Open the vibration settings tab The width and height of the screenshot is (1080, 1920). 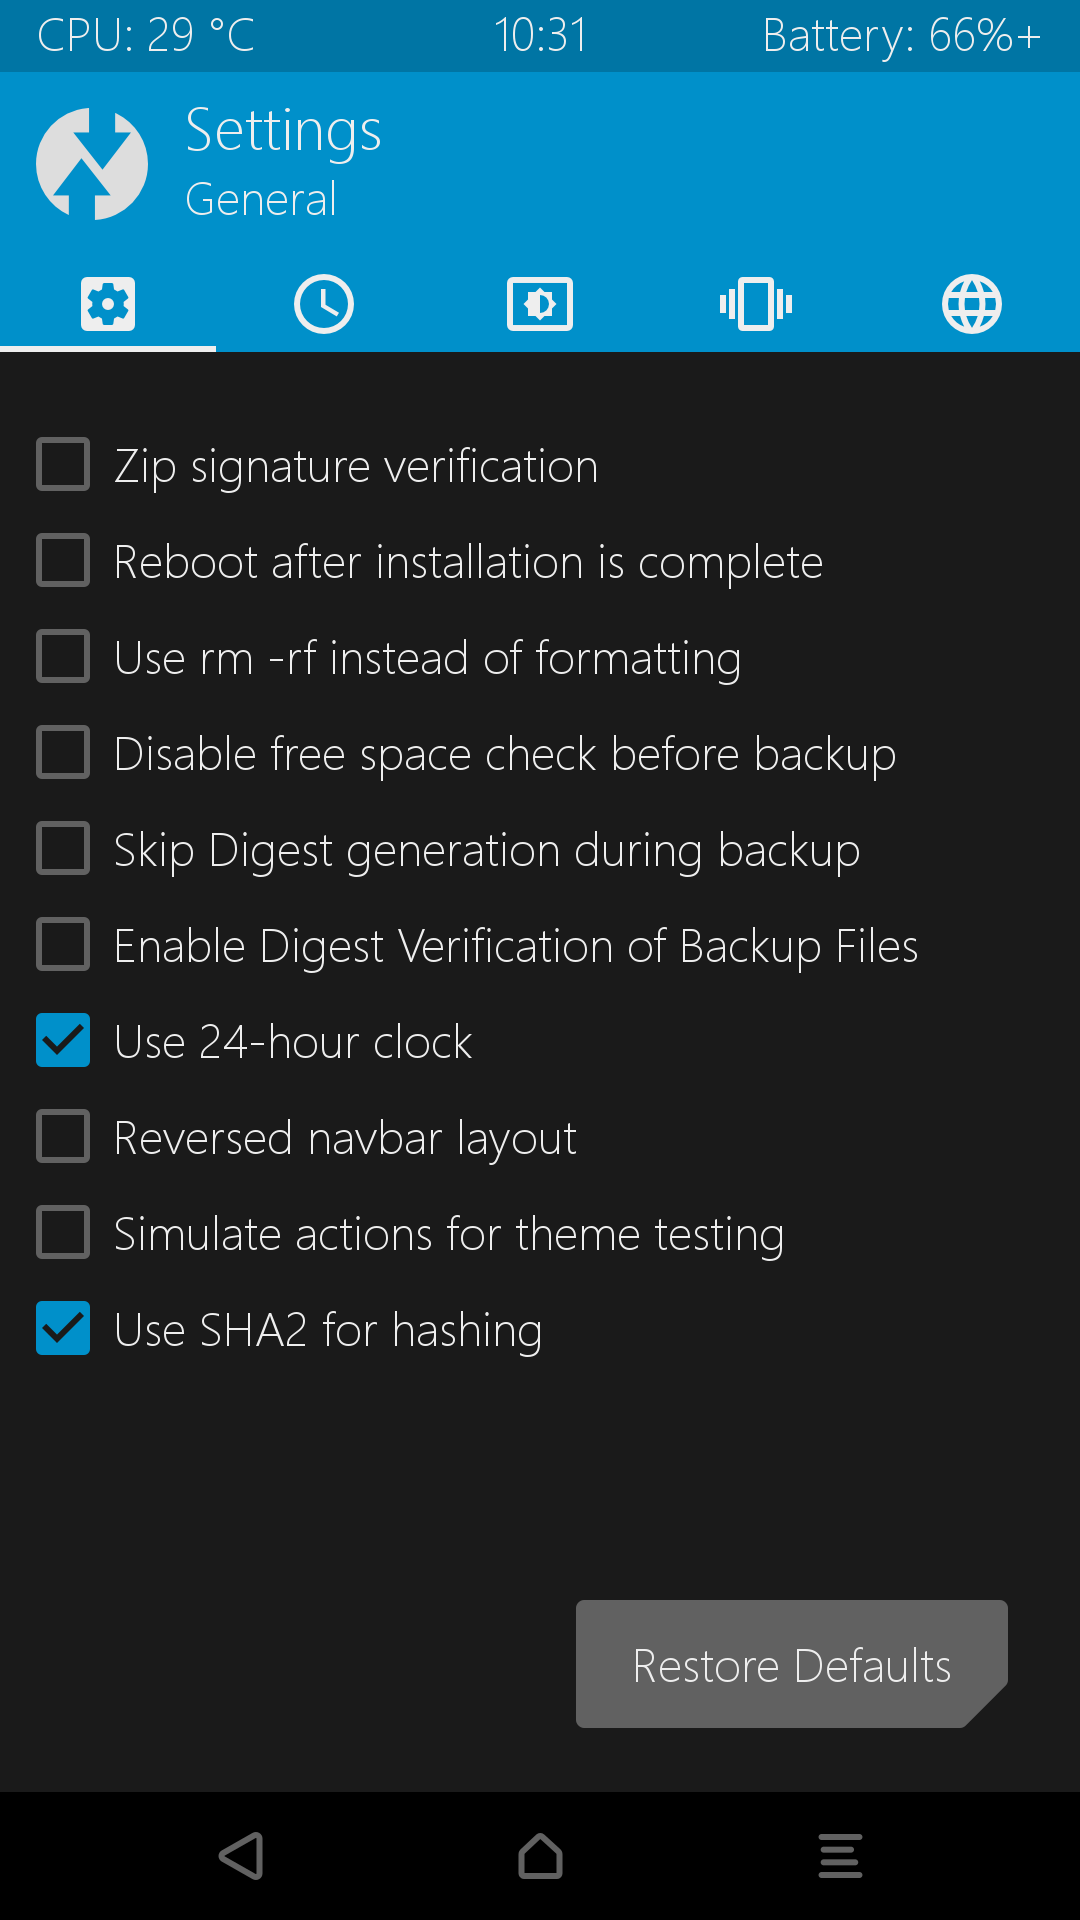[x=756, y=304]
